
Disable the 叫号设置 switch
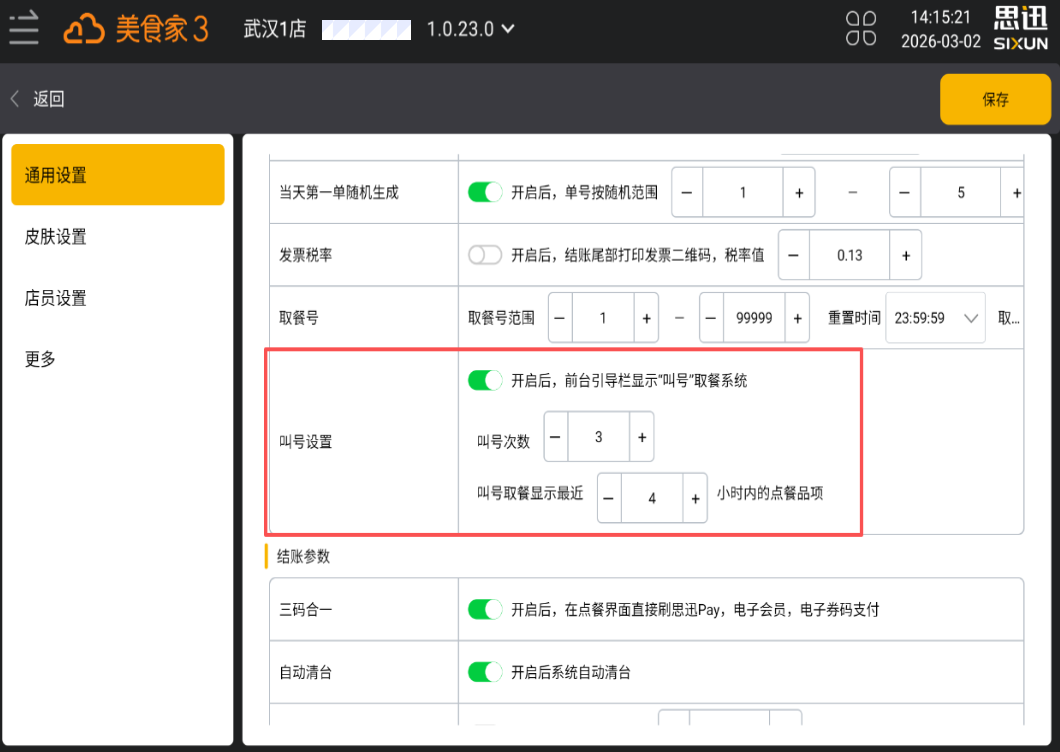point(485,380)
